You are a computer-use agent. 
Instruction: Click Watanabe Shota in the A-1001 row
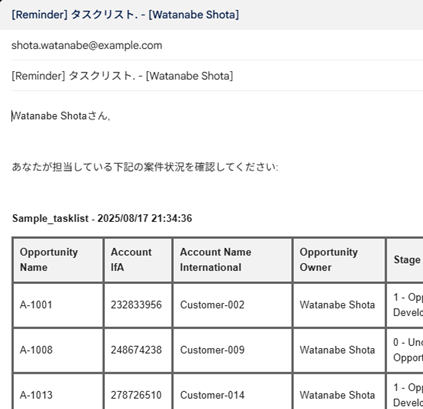click(x=339, y=305)
